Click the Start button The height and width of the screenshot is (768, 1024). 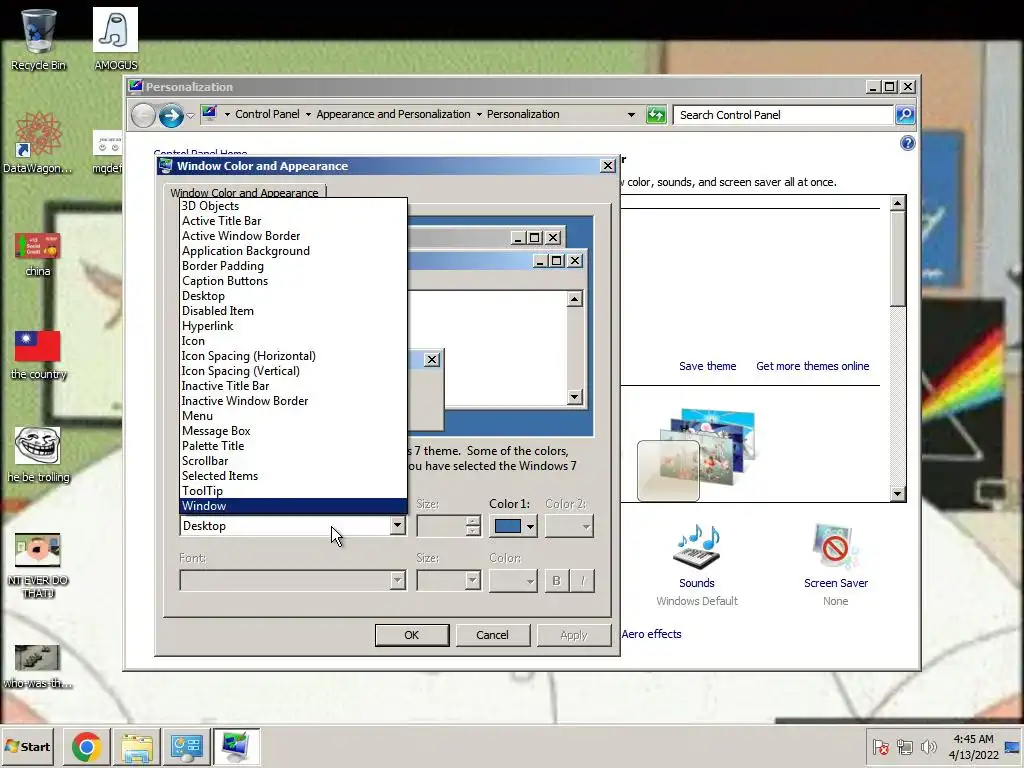coord(27,746)
